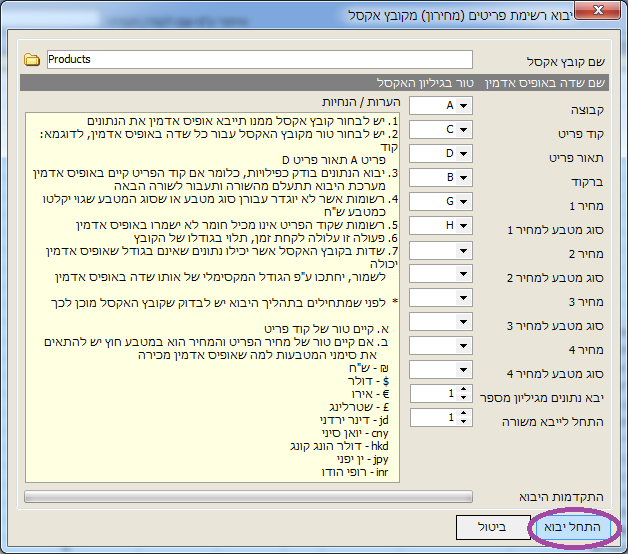The height and width of the screenshot is (554, 628).
Task: Open the empty מחיר 4 column dropdown
Action: click(x=464, y=345)
